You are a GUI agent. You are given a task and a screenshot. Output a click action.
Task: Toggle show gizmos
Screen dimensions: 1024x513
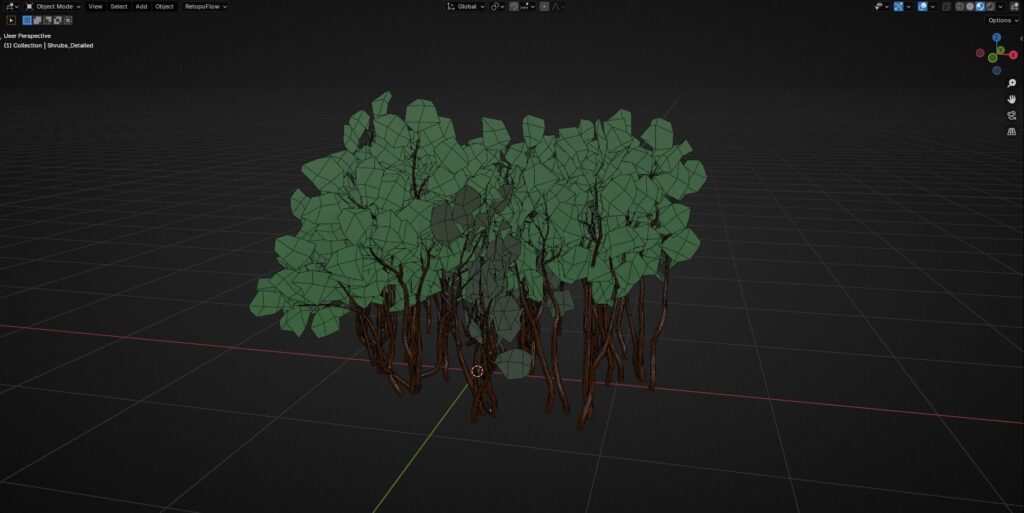(x=899, y=6)
